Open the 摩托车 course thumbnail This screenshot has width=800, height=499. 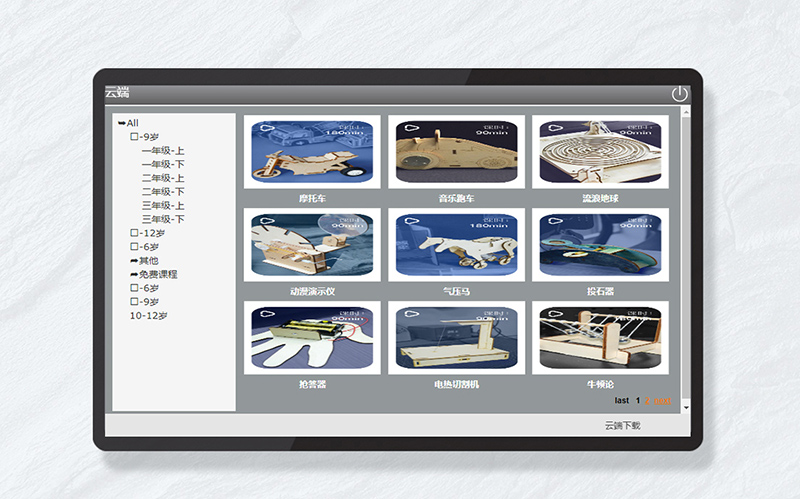(x=312, y=152)
